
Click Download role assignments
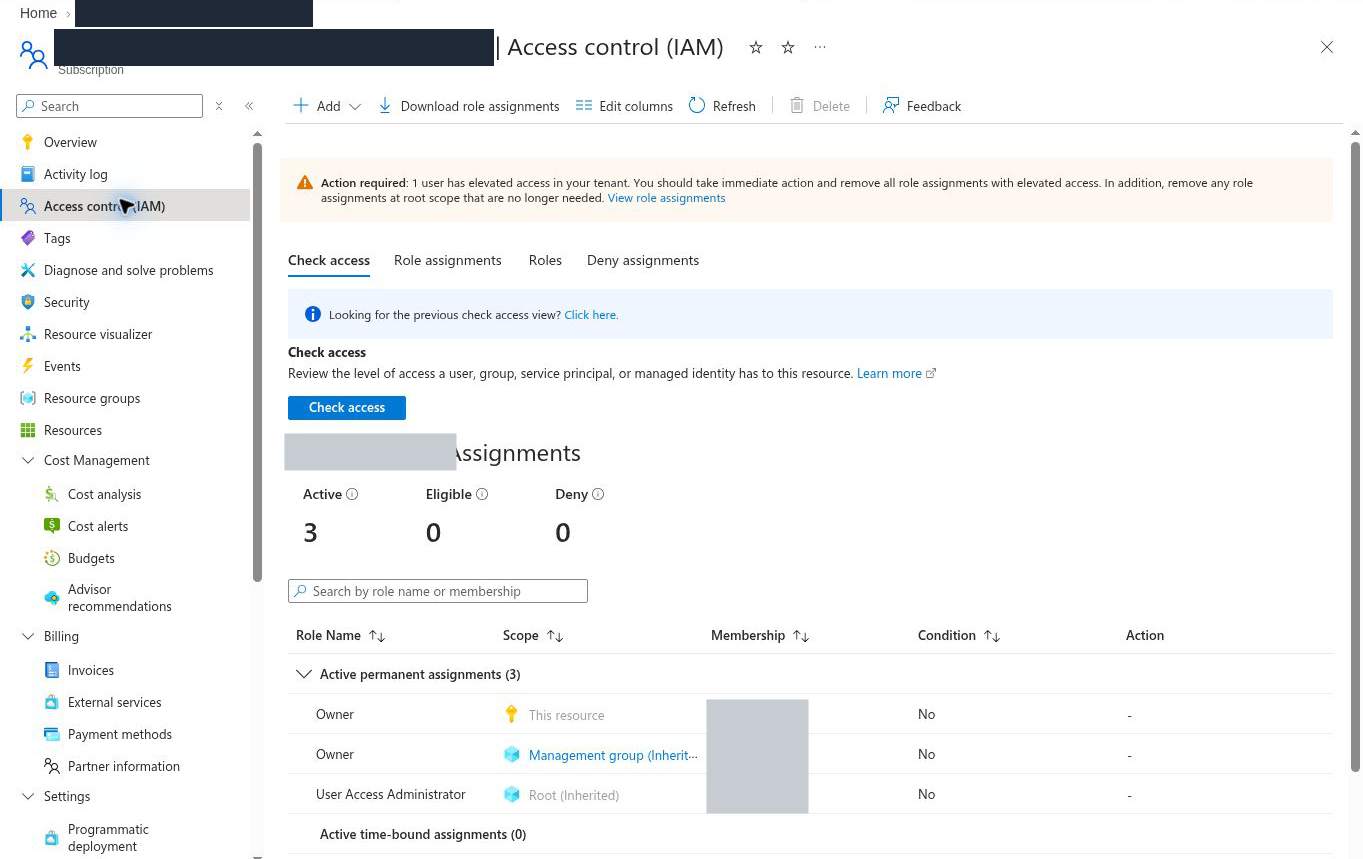pos(469,106)
